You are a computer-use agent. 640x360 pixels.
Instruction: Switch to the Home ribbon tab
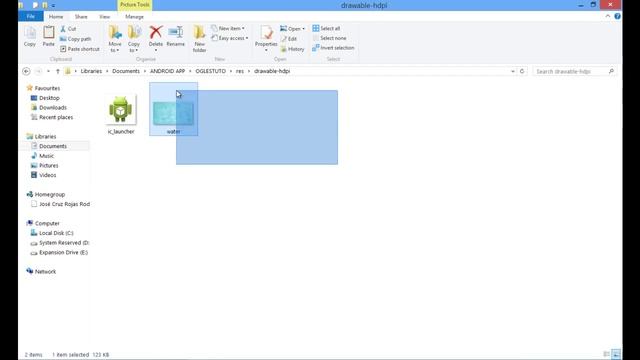(x=56, y=17)
